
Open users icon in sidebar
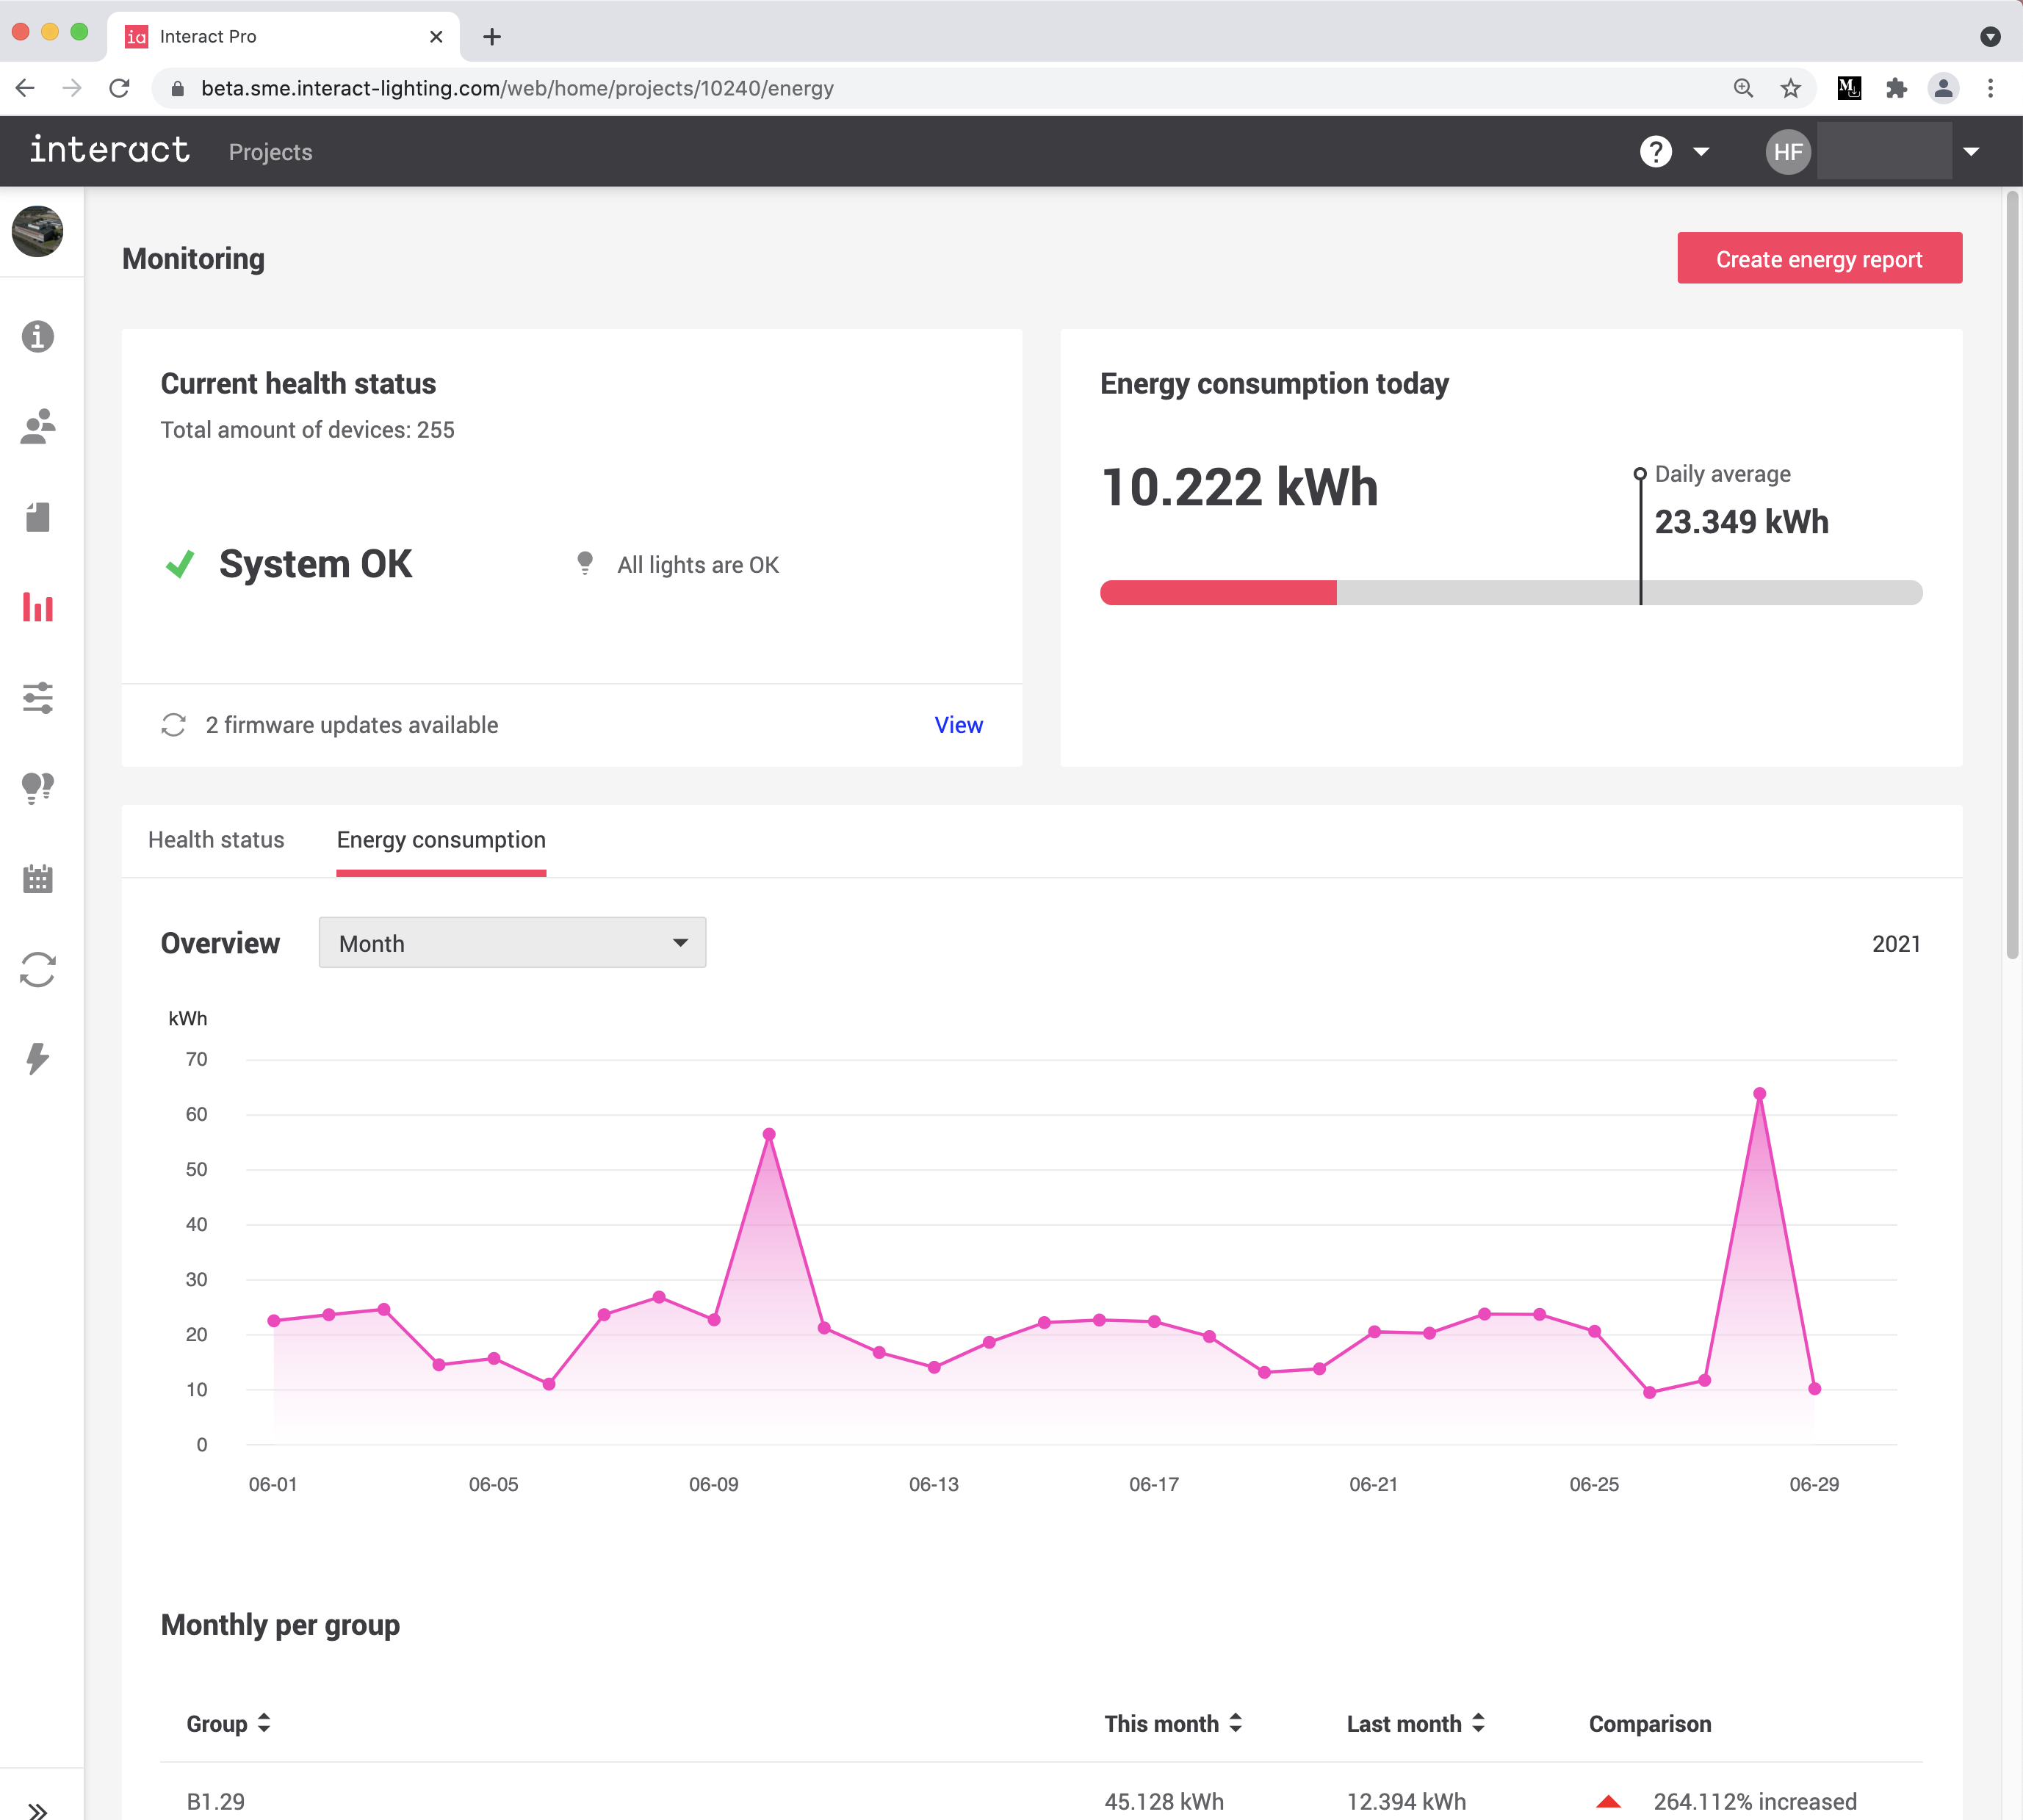38,427
